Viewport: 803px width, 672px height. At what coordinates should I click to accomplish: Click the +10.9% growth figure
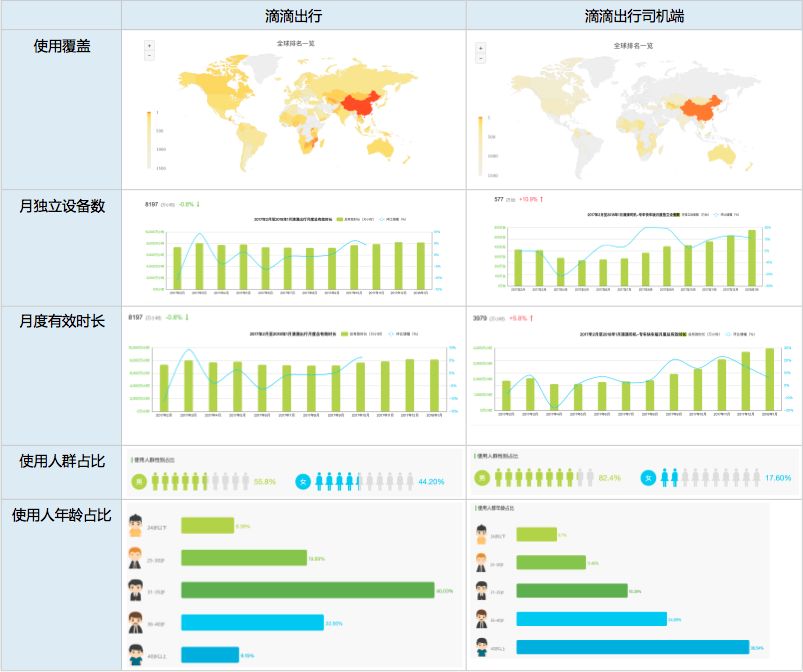click(528, 199)
